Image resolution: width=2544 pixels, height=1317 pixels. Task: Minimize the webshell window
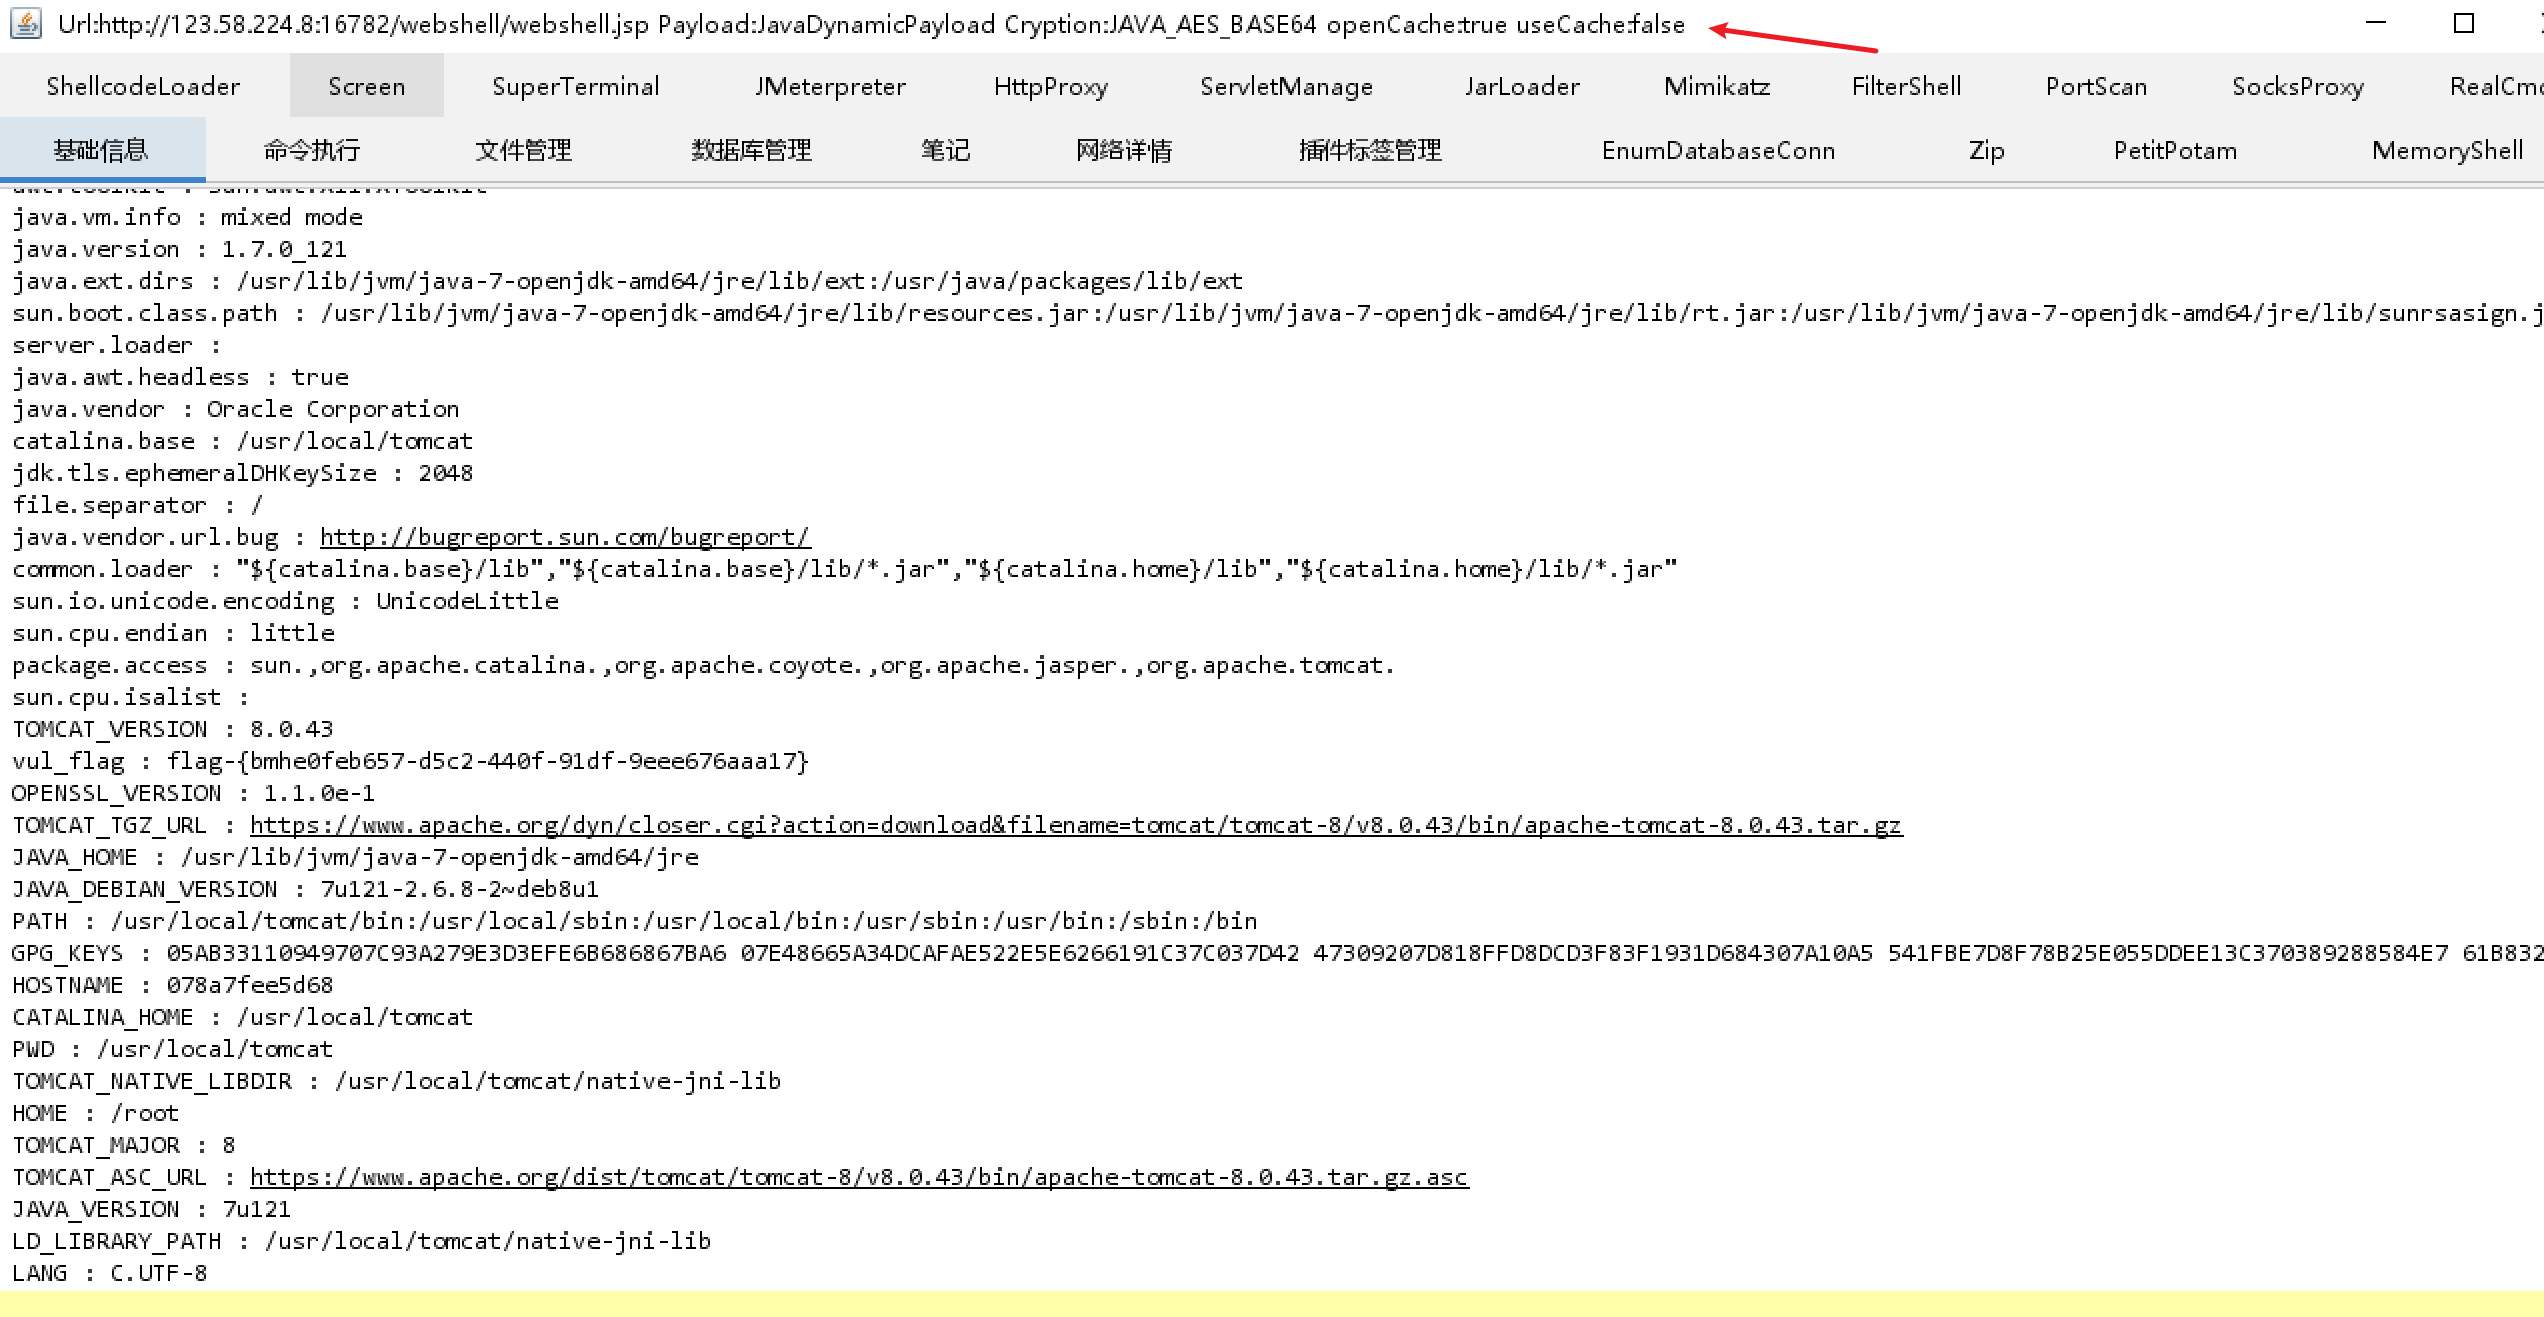click(2376, 24)
